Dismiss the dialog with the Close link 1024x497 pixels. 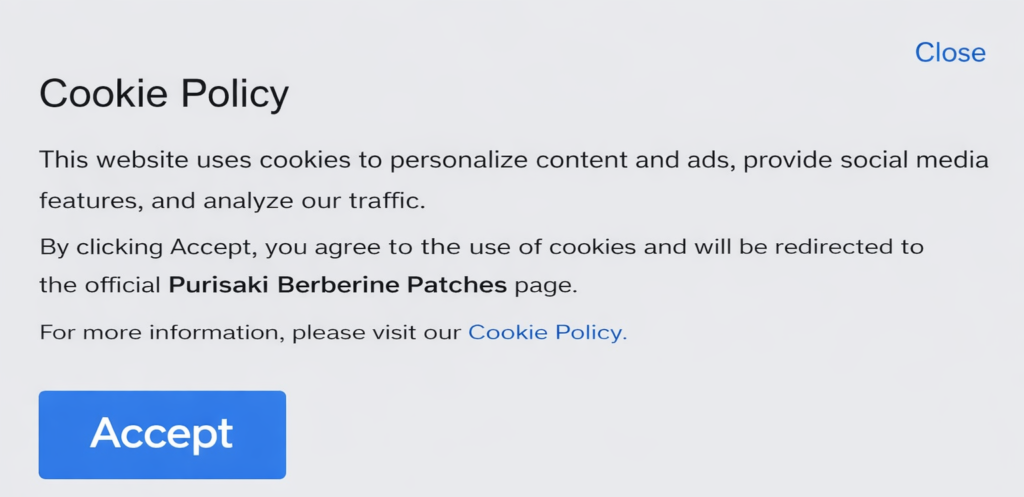[x=950, y=52]
